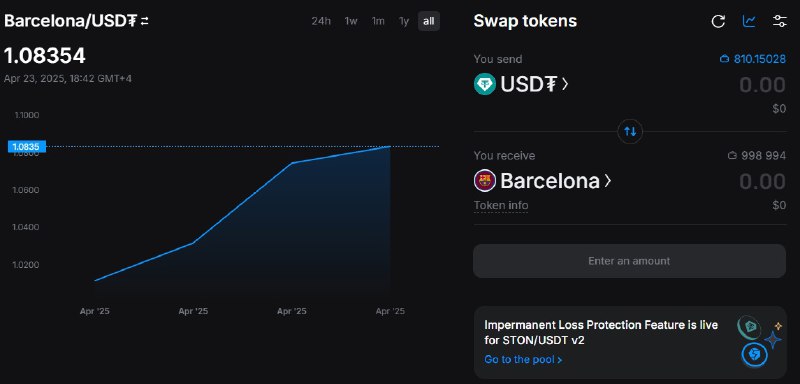Open USD₮ token selector chevron

(x=565, y=84)
